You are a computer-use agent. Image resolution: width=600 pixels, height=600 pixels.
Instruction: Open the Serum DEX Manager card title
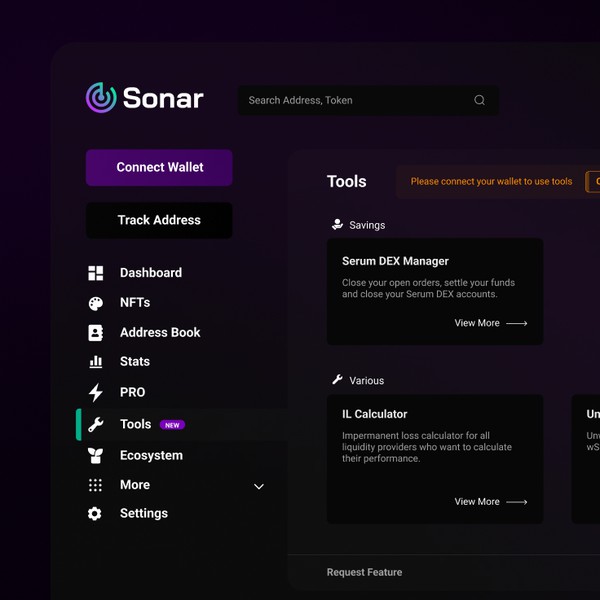395,261
